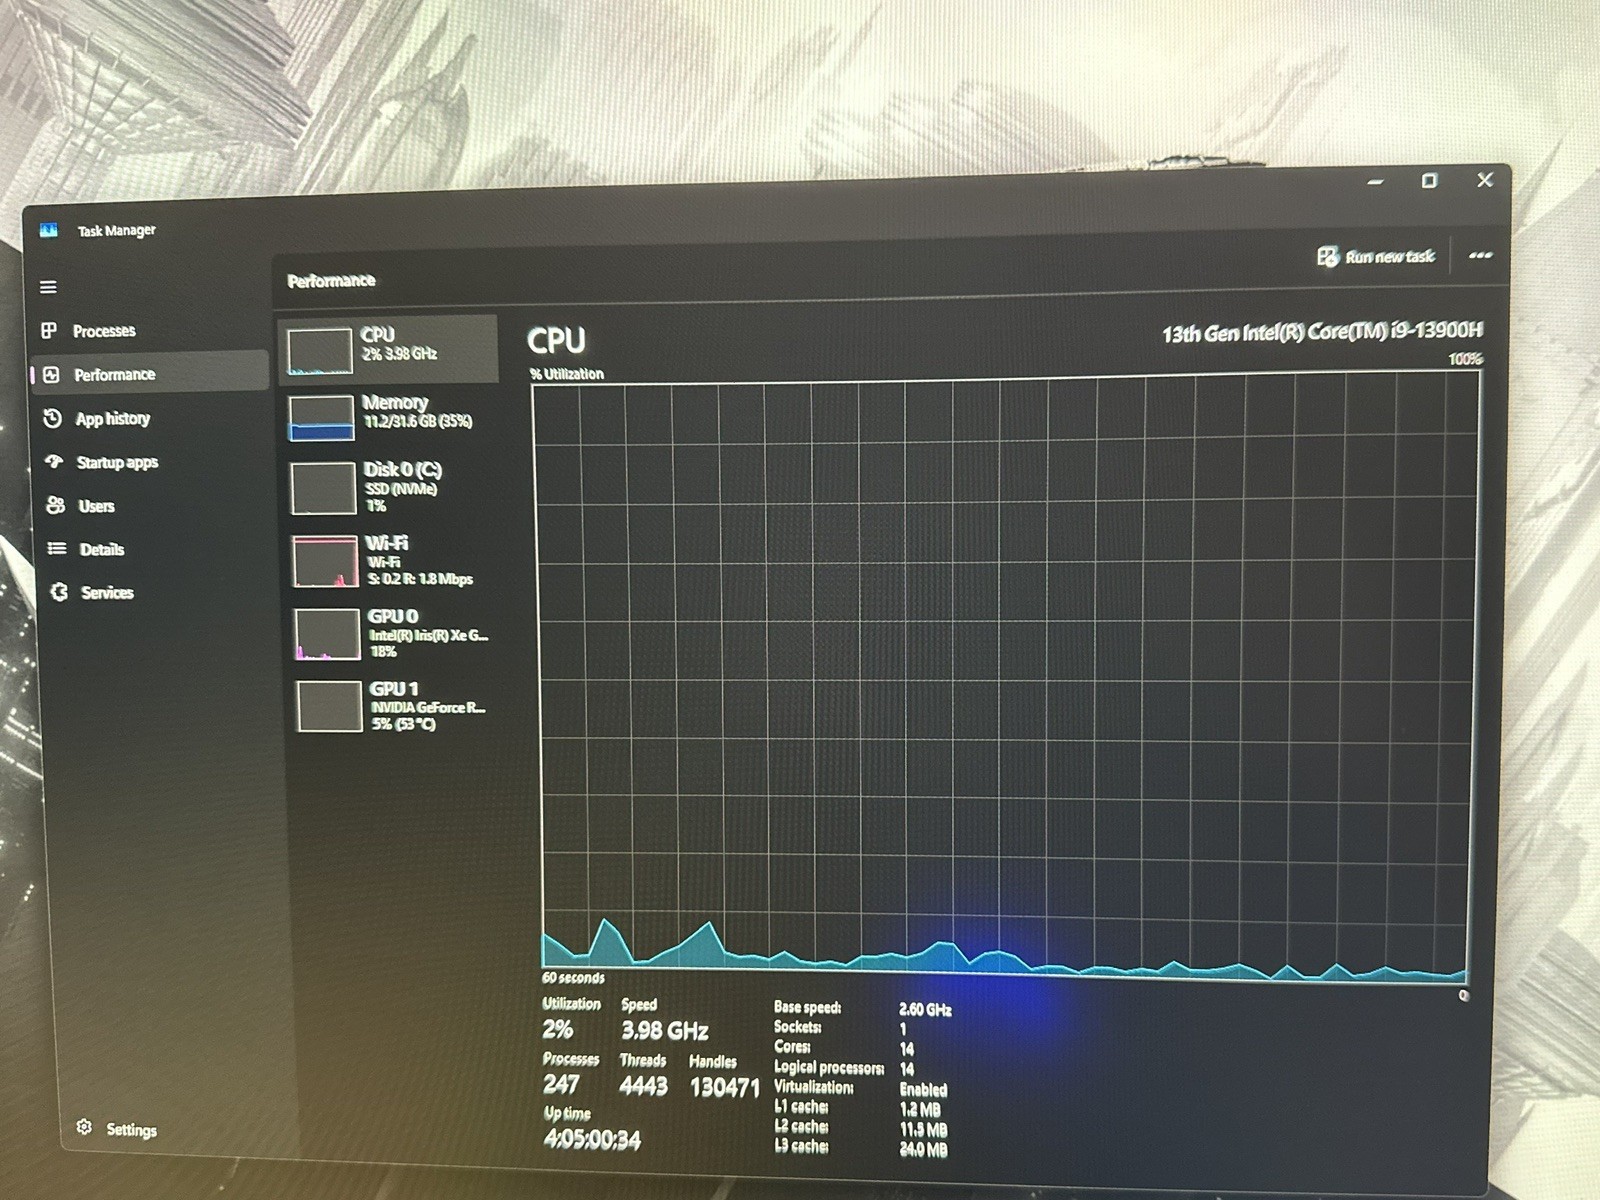Open Settings gear icon
The height and width of the screenshot is (1200, 1600).
[84, 1127]
